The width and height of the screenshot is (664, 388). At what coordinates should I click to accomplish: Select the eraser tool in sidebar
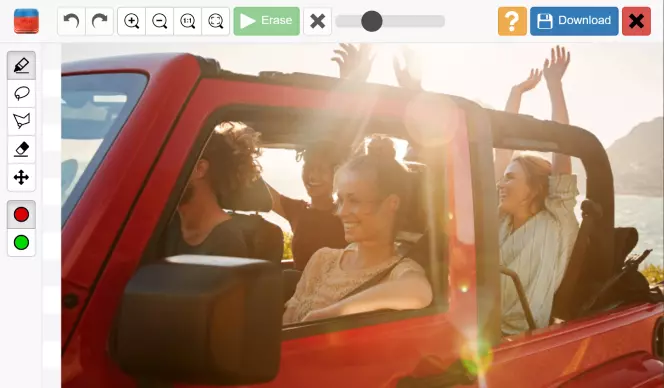click(21, 149)
